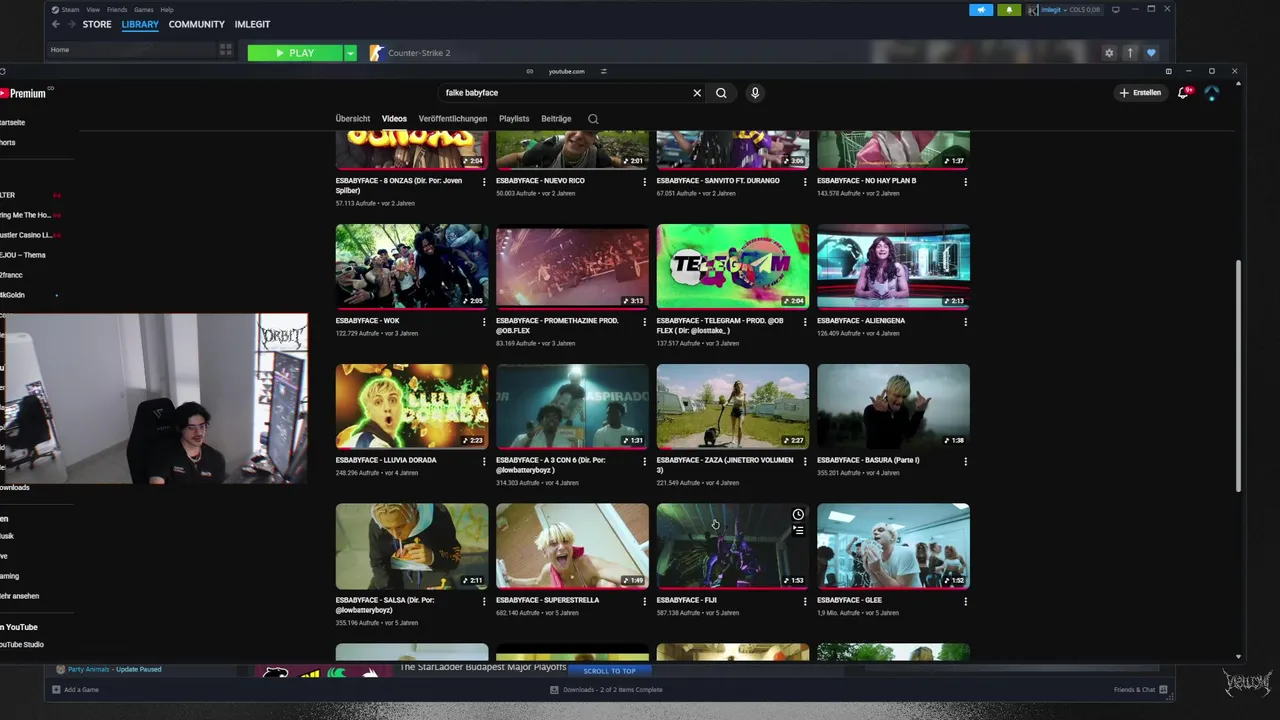Screen dimensions: 1280x720
Task: Click Home in Steam library sidebar
Action: 60,49
